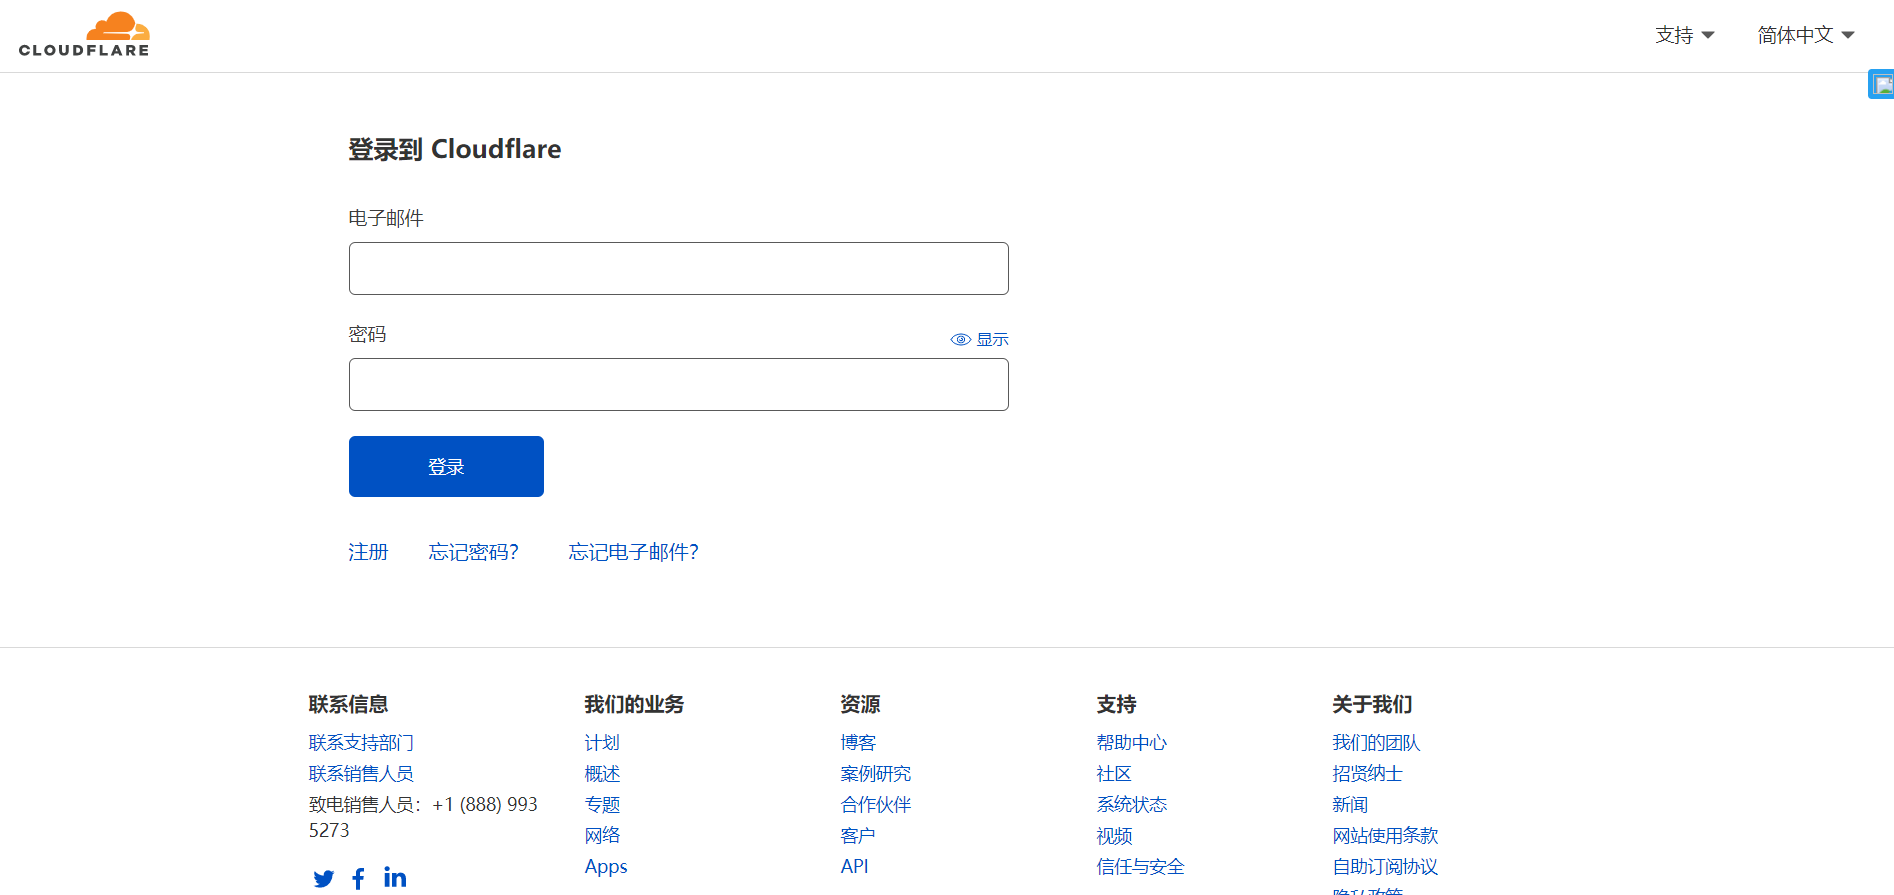The width and height of the screenshot is (1894, 895).
Task: Click the 关于我们 footer heading
Action: [1372, 704]
